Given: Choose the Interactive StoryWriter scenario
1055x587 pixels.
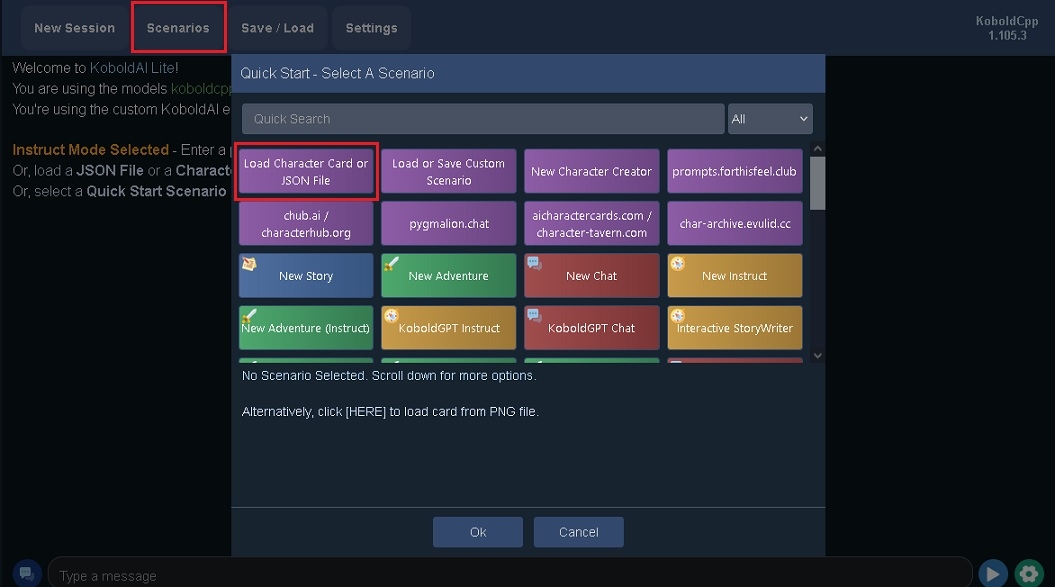Looking at the screenshot, I should coord(734,328).
